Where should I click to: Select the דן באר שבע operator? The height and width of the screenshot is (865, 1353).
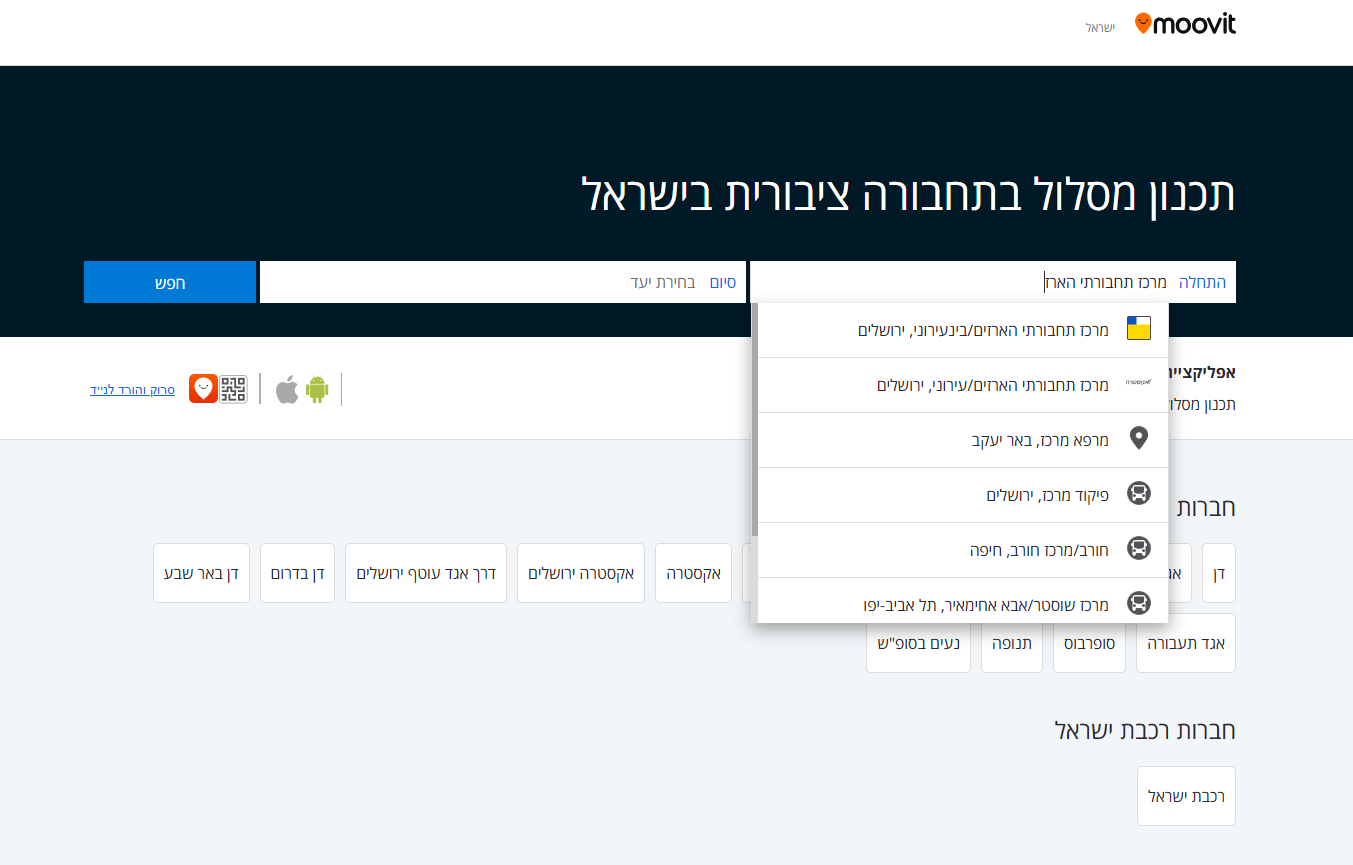click(x=201, y=572)
